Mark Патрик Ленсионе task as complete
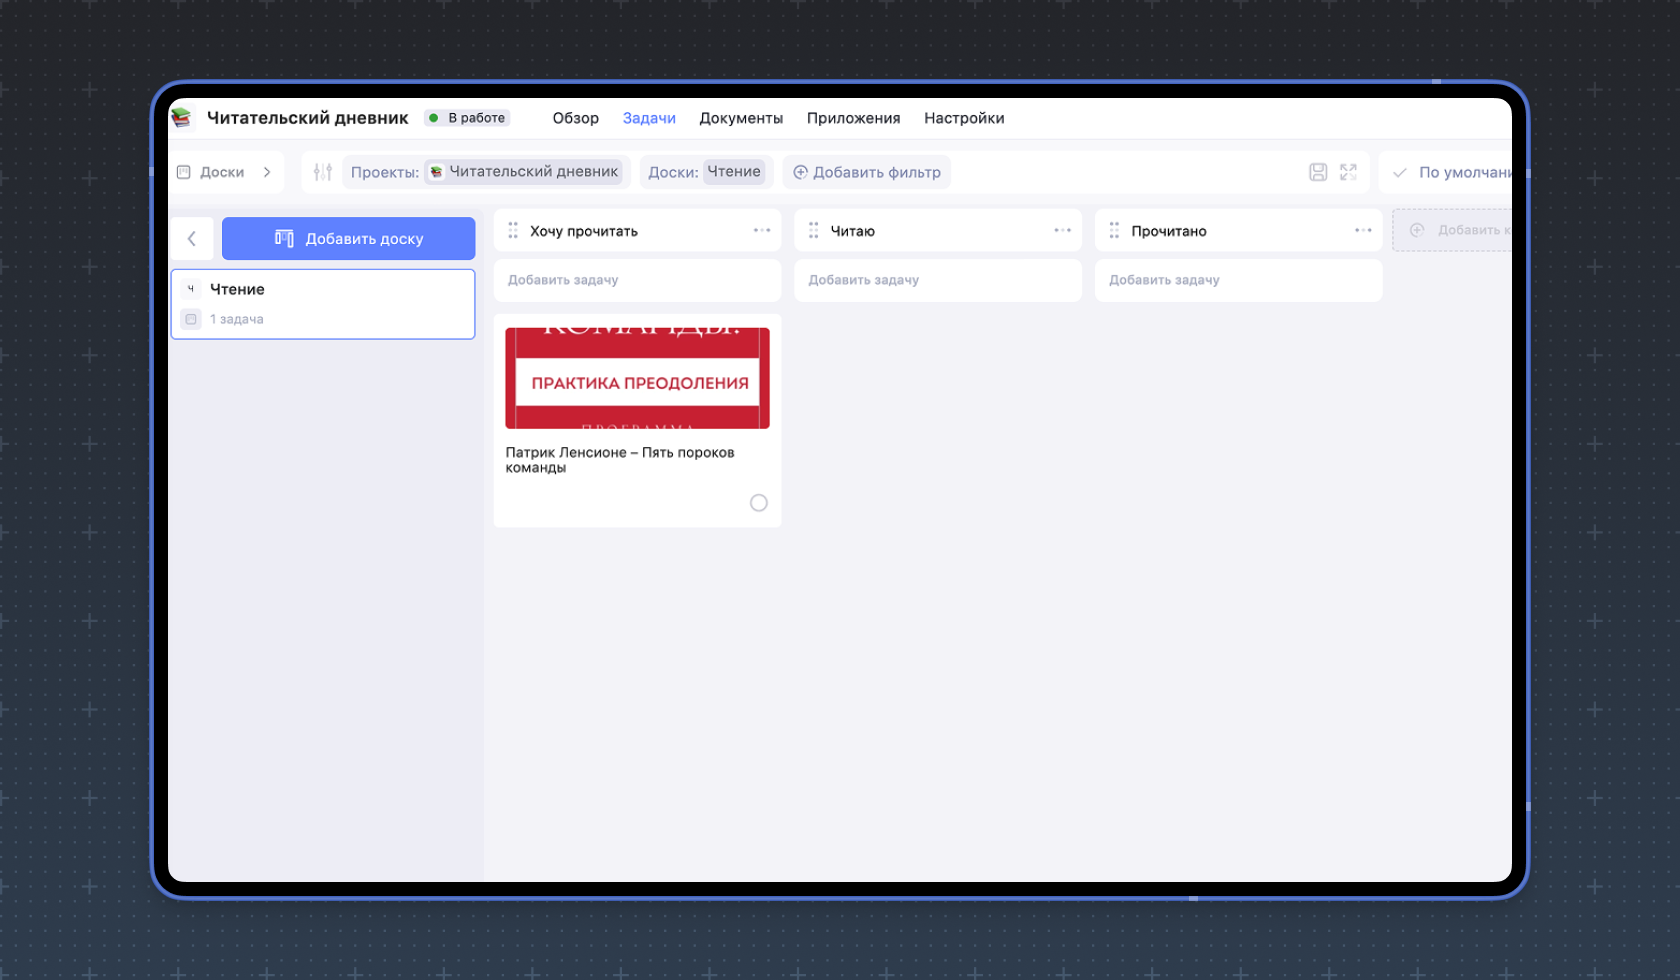The image size is (1680, 980). 758,503
